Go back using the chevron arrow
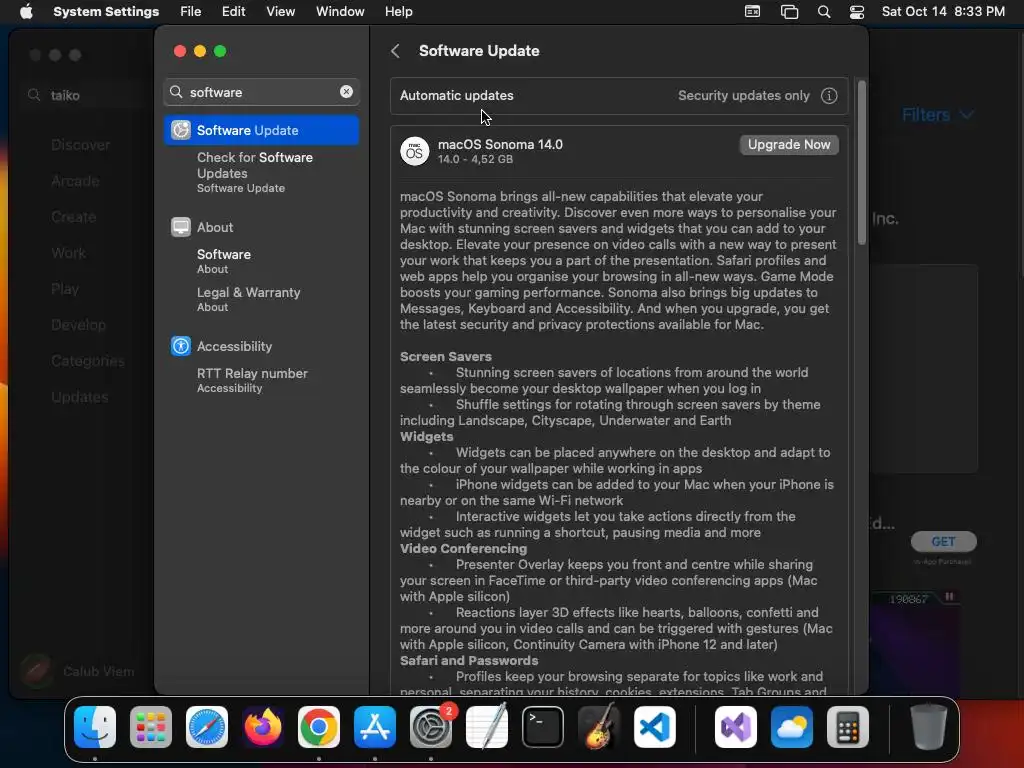 (x=395, y=51)
